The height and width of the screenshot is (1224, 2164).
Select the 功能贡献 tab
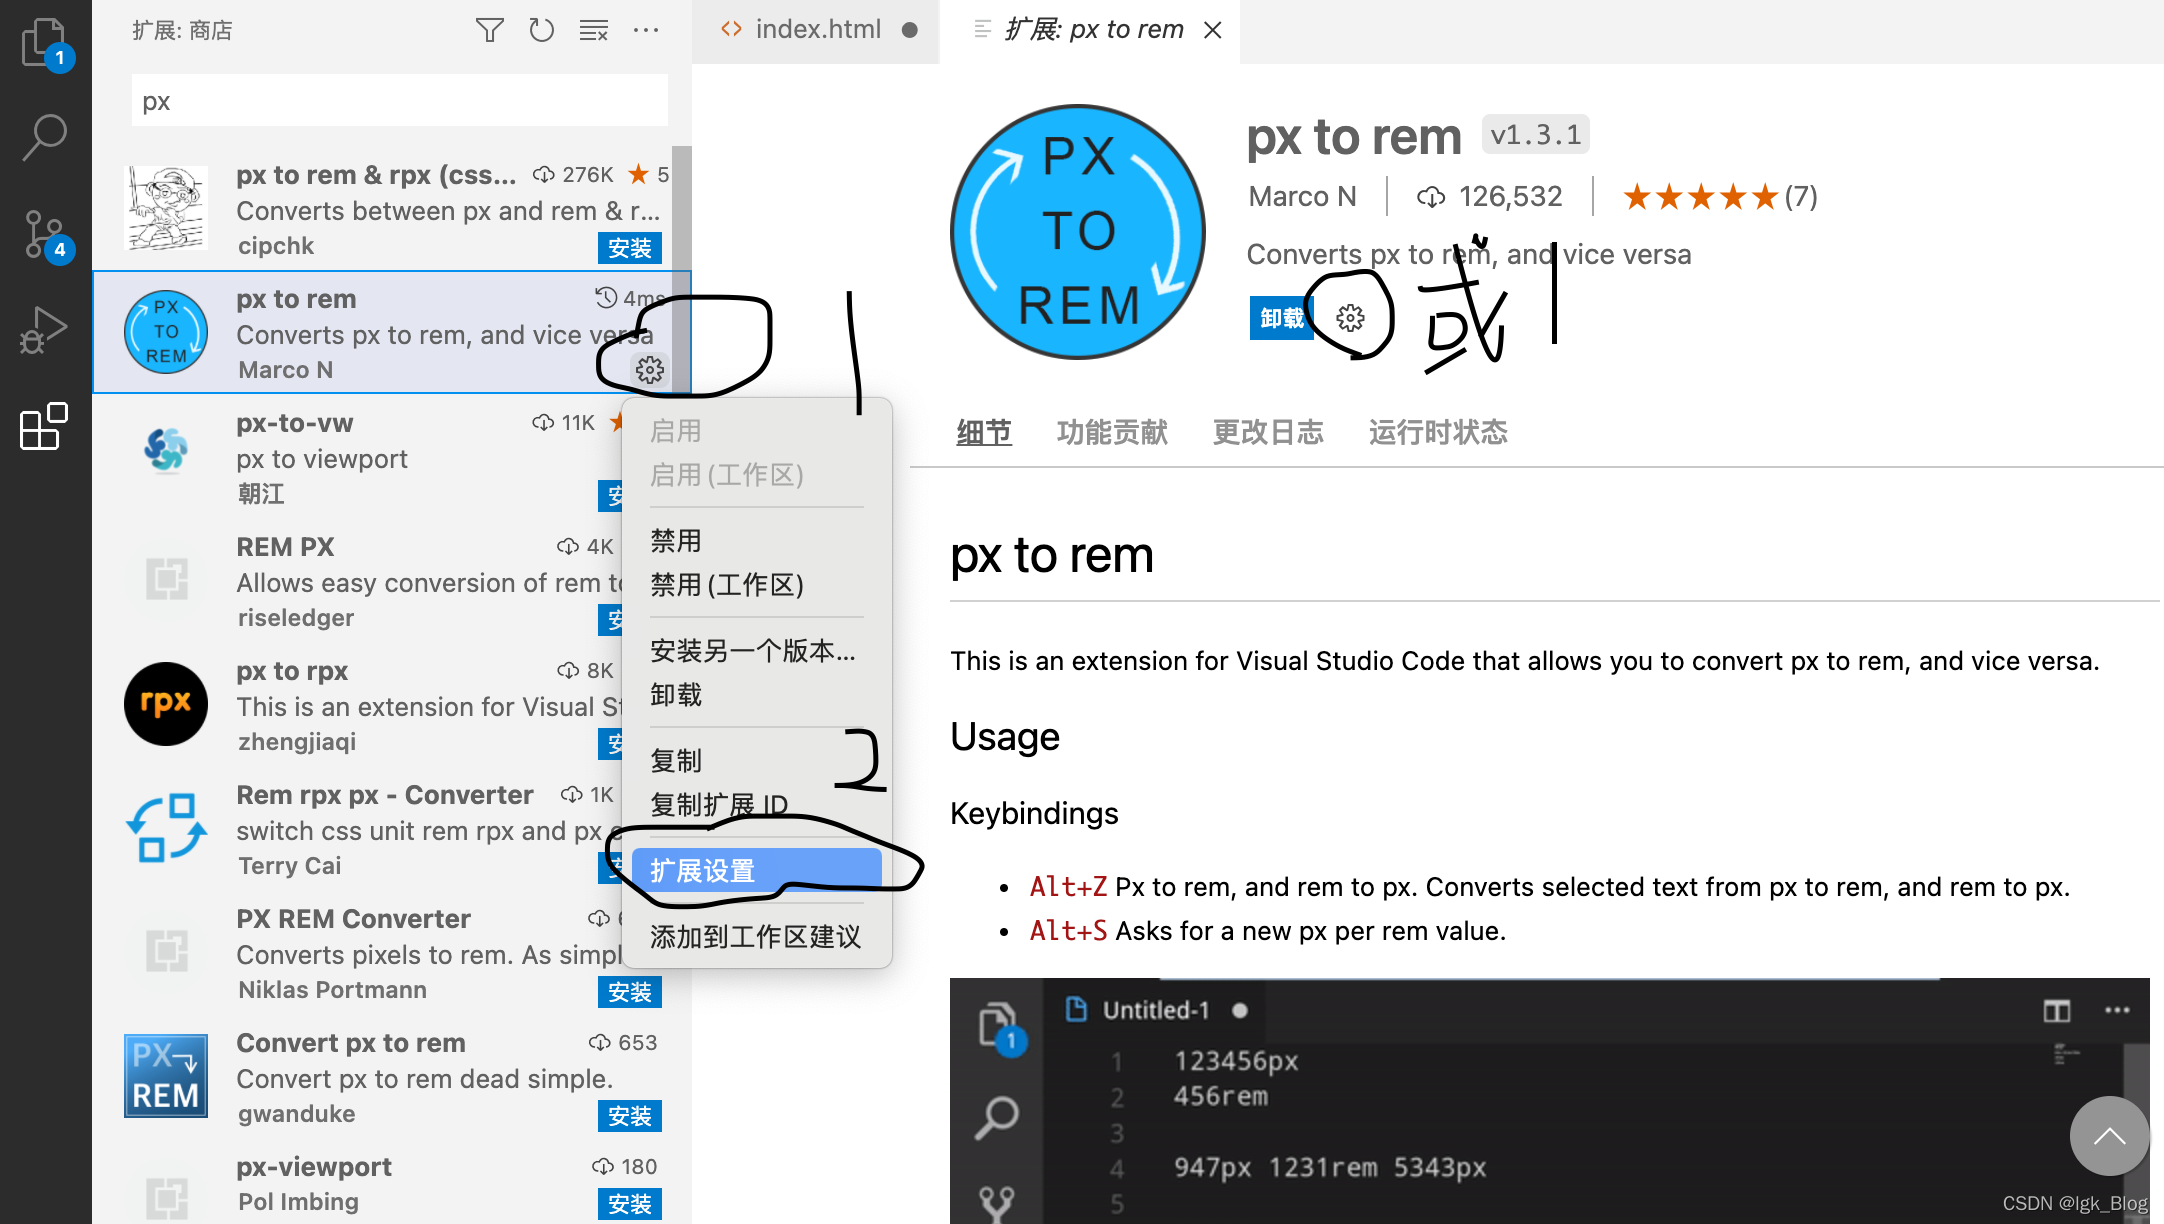pos(1112,432)
